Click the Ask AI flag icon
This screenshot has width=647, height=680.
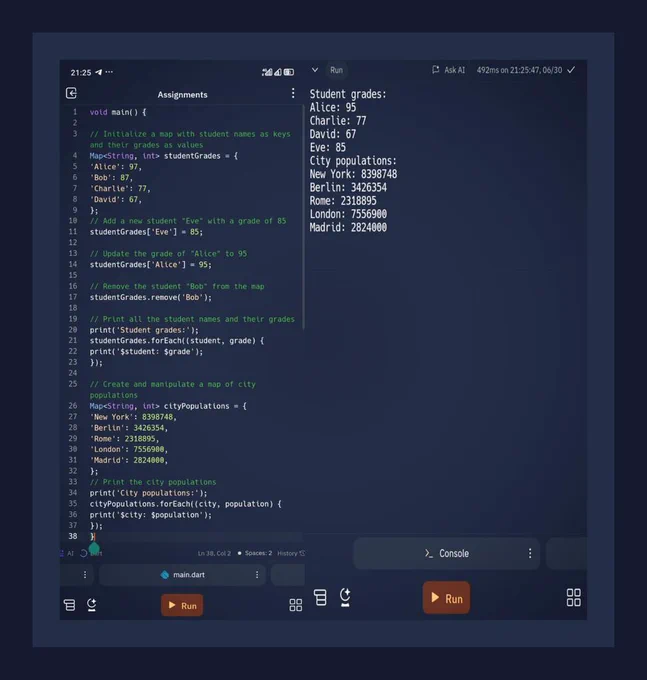pyautogui.click(x=436, y=70)
